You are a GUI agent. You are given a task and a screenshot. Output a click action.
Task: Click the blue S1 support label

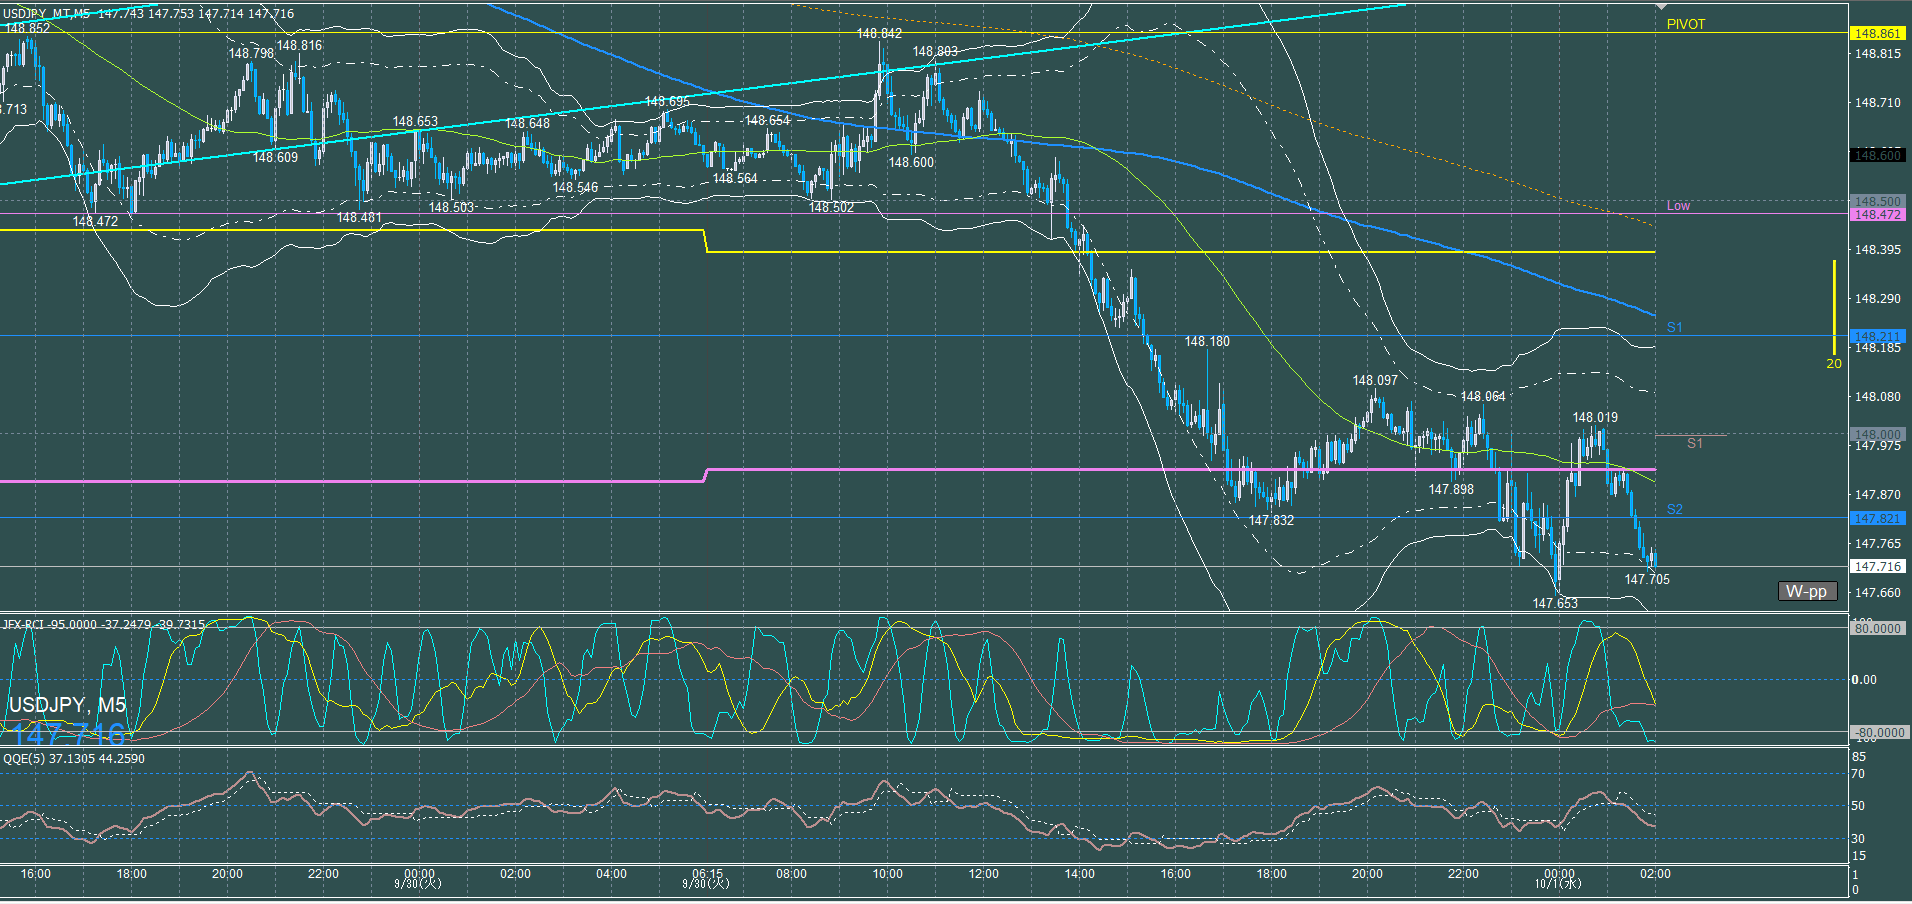point(1674,327)
